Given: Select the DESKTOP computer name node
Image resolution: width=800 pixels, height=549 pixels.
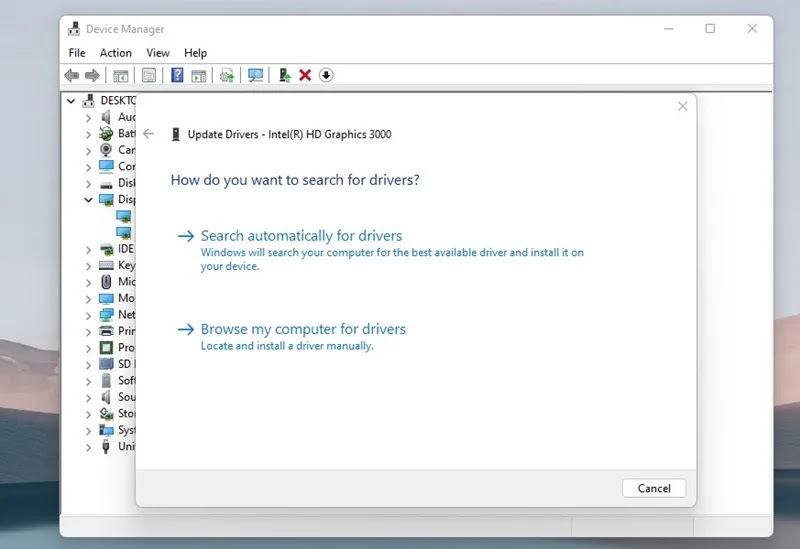Looking at the screenshot, I should click(118, 101).
